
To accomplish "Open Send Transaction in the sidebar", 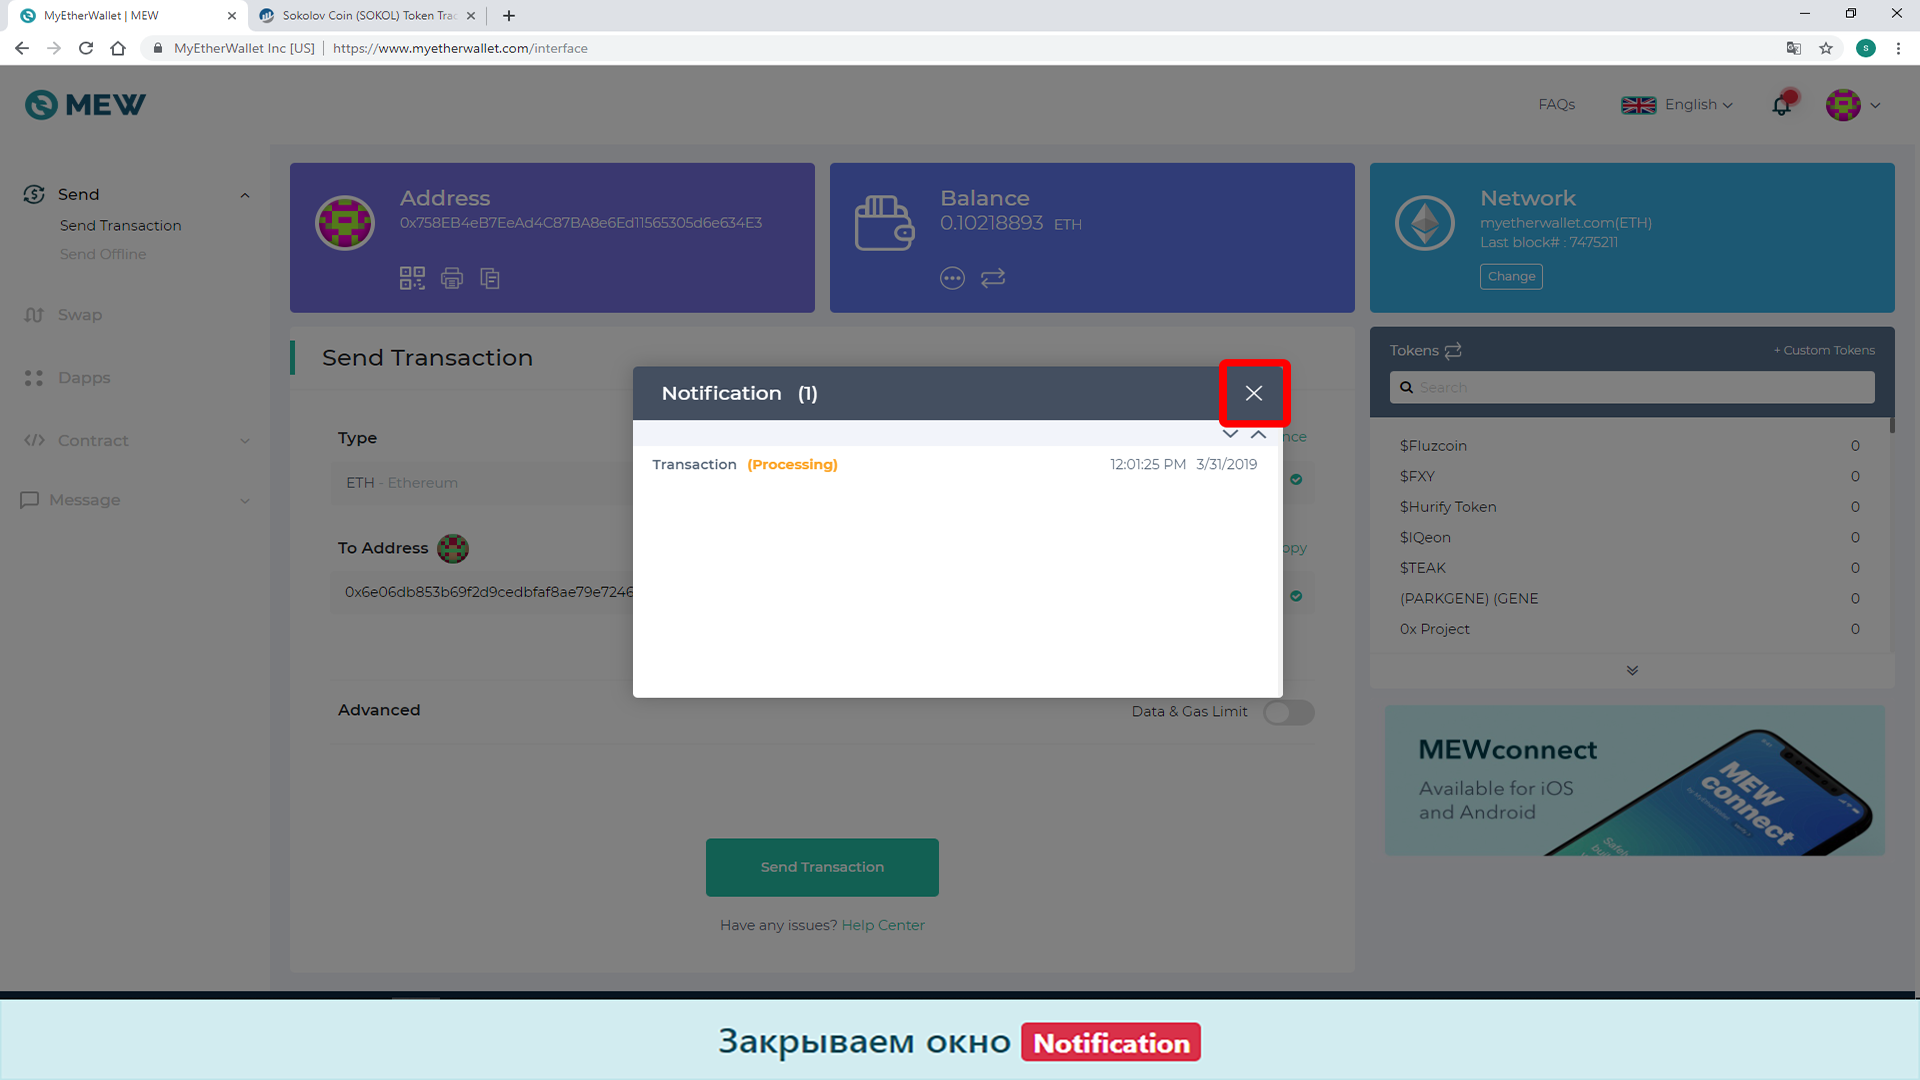I will [x=121, y=225].
